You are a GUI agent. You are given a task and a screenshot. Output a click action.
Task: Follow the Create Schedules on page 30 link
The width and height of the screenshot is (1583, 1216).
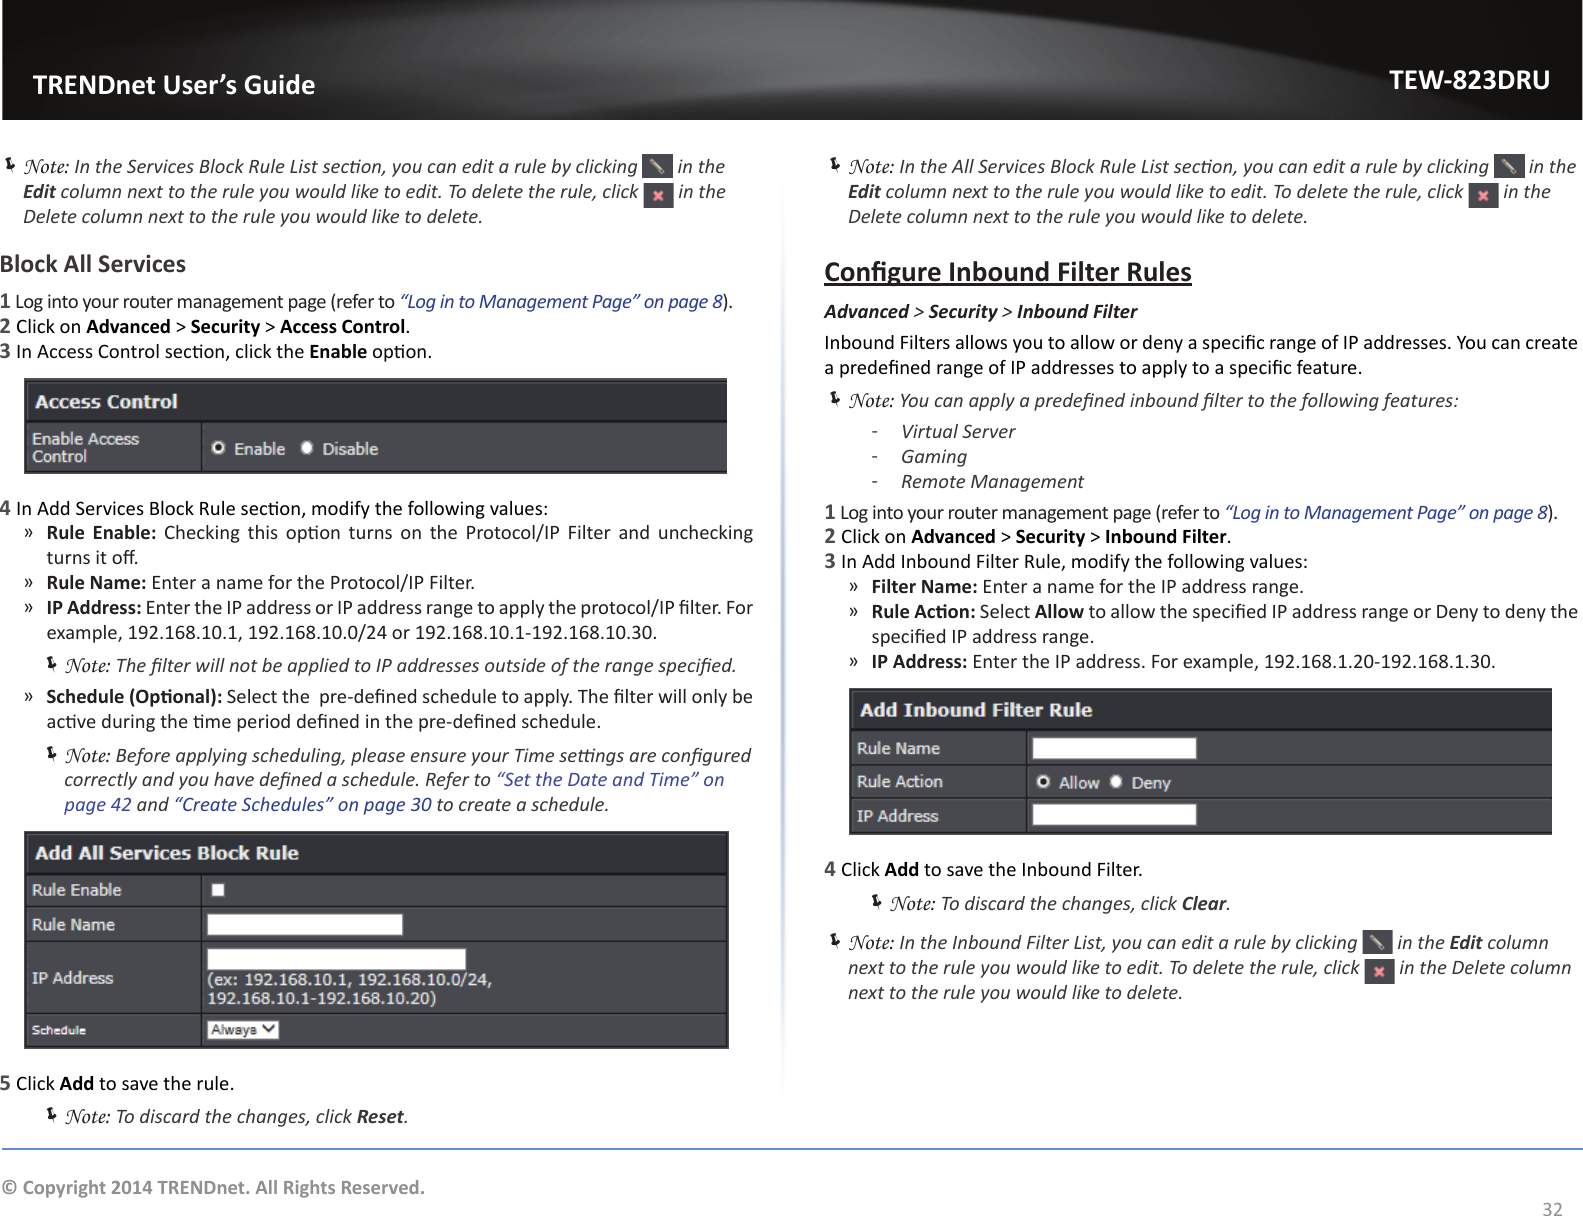303,804
